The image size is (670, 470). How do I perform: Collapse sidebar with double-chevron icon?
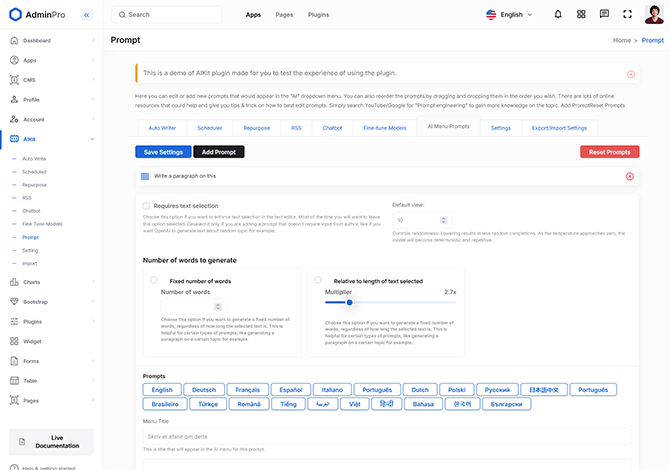click(x=87, y=15)
